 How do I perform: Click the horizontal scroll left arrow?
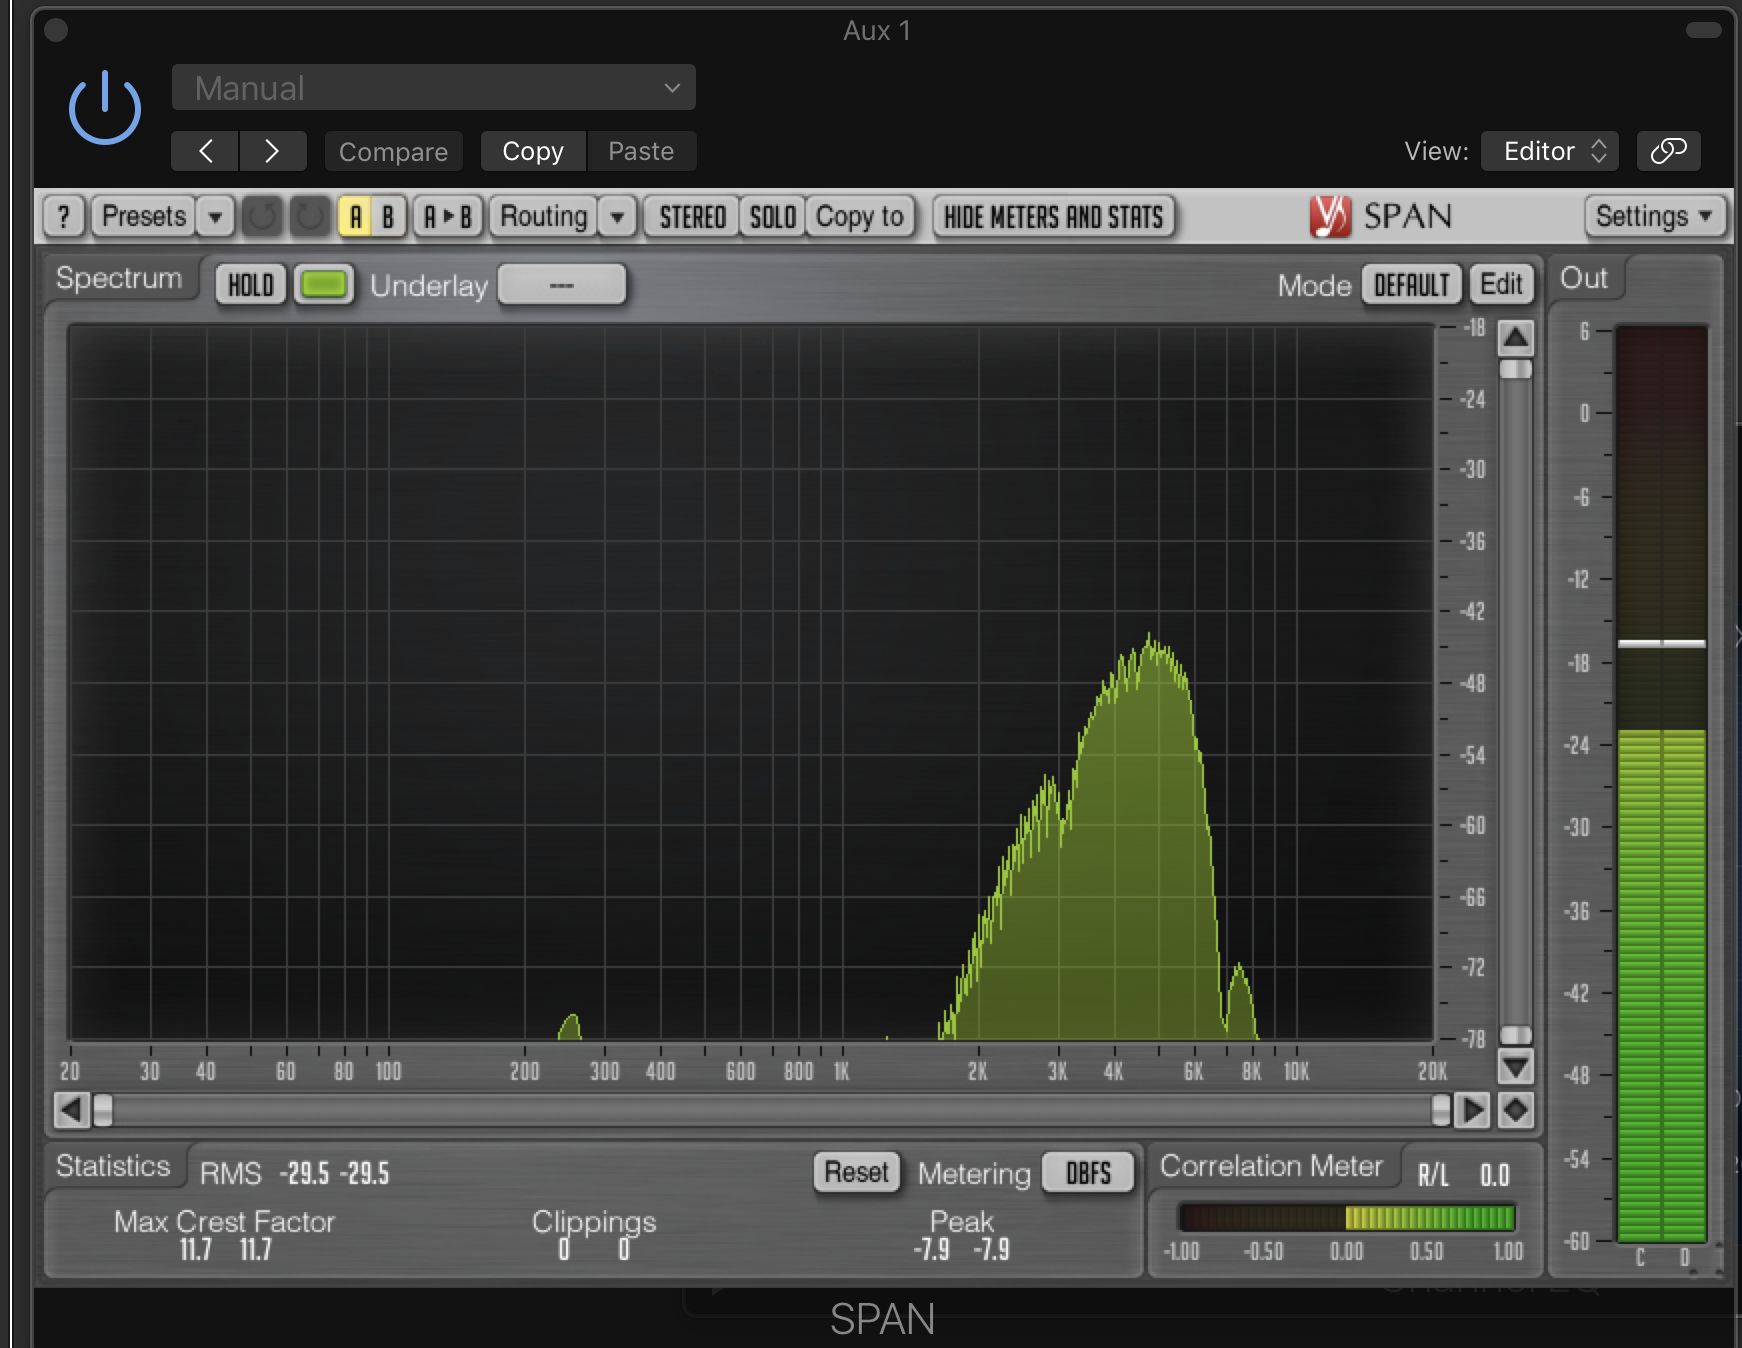click(x=71, y=1110)
